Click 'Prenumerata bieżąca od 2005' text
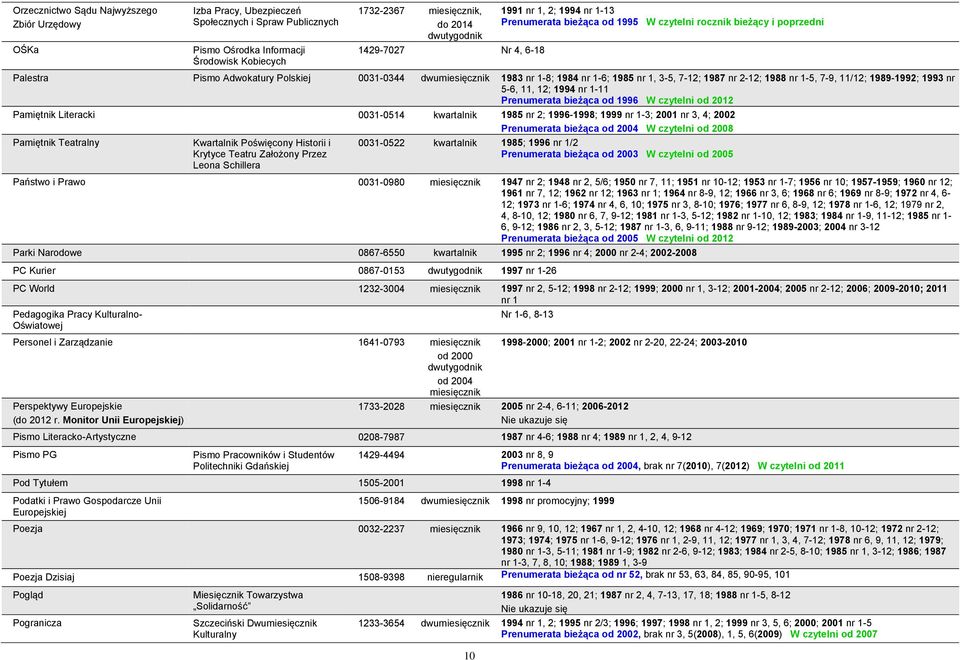 click(x=569, y=239)
